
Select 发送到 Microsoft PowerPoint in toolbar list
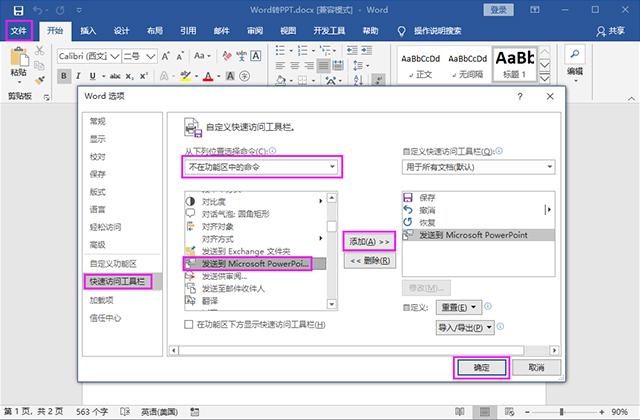tap(478, 235)
